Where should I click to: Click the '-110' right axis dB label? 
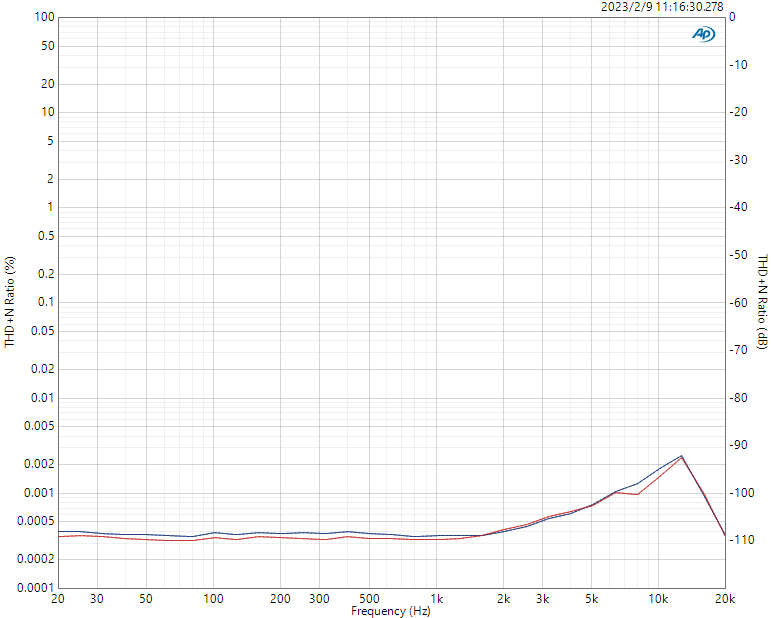742,540
